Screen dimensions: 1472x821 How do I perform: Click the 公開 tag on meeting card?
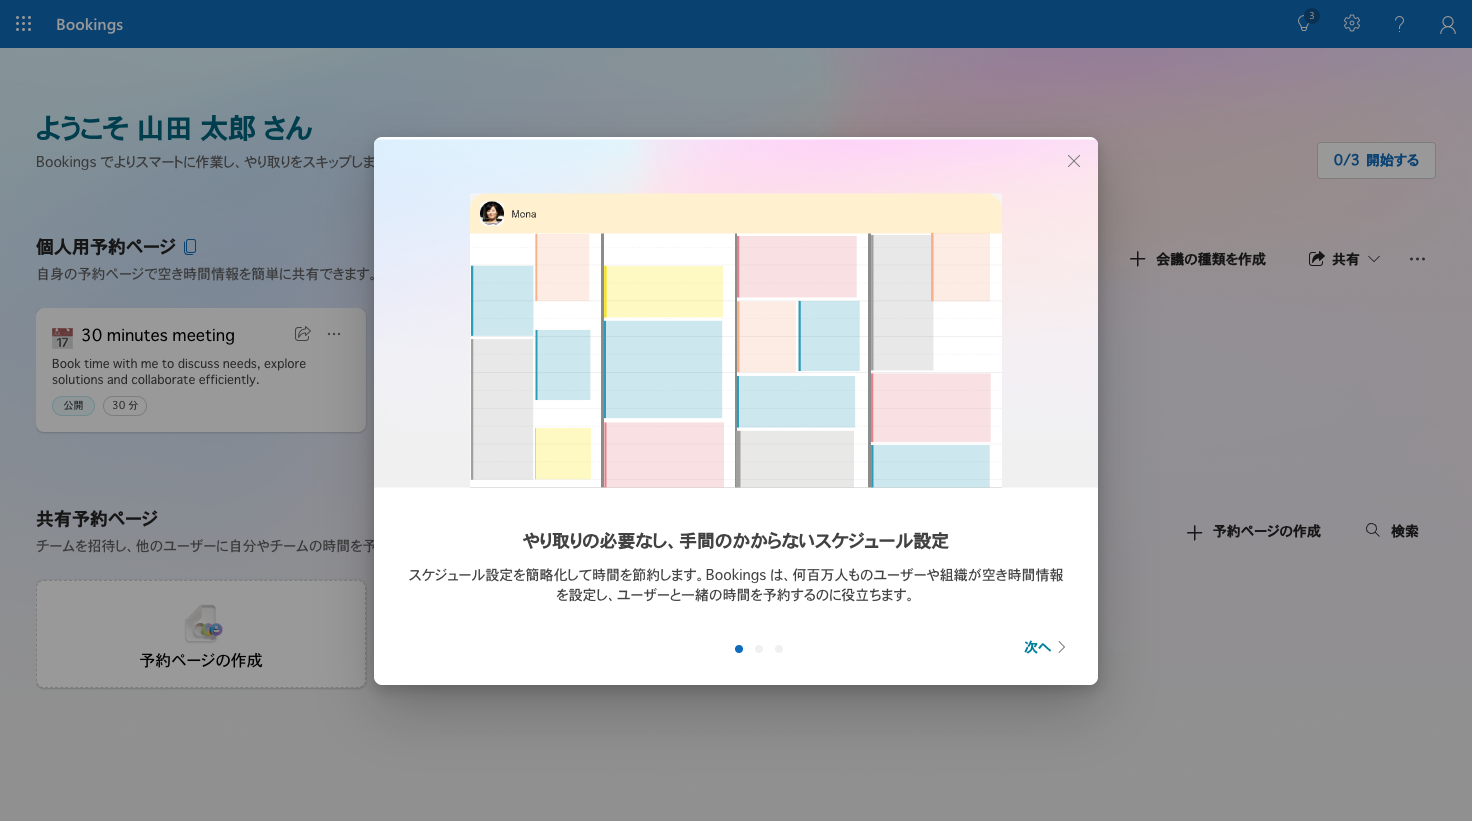[x=73, y=405]
